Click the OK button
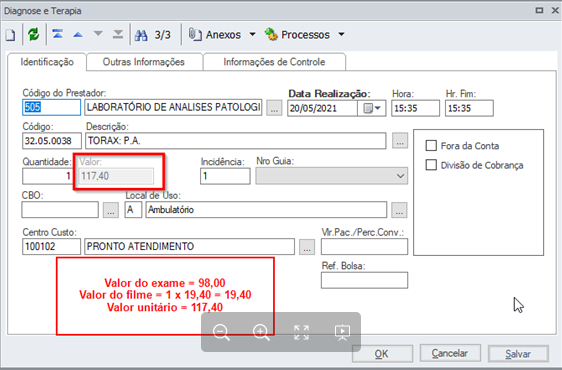The height and width of the screenshot is (370, 562). click(x=382, y=354)
